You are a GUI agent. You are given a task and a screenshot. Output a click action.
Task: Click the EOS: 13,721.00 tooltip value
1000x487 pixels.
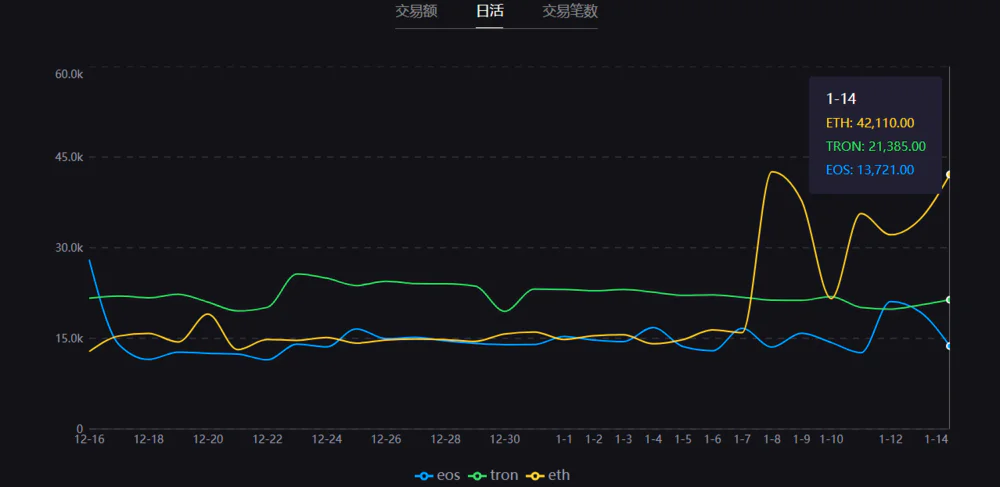[869, 170]
